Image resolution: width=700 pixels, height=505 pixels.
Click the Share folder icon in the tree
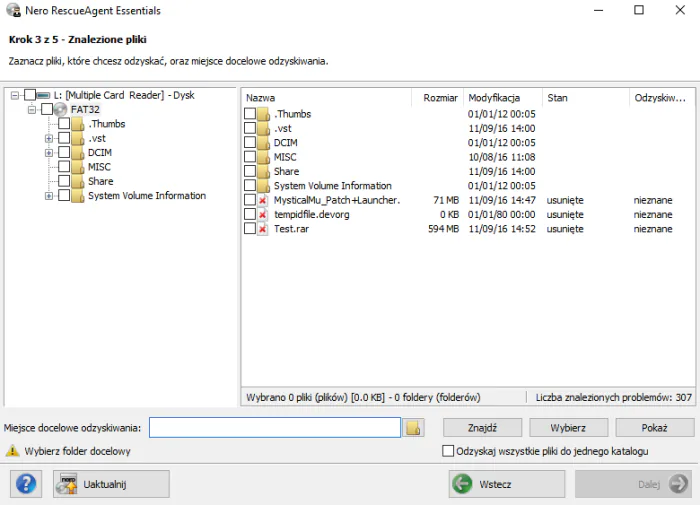tap(78, 181)
